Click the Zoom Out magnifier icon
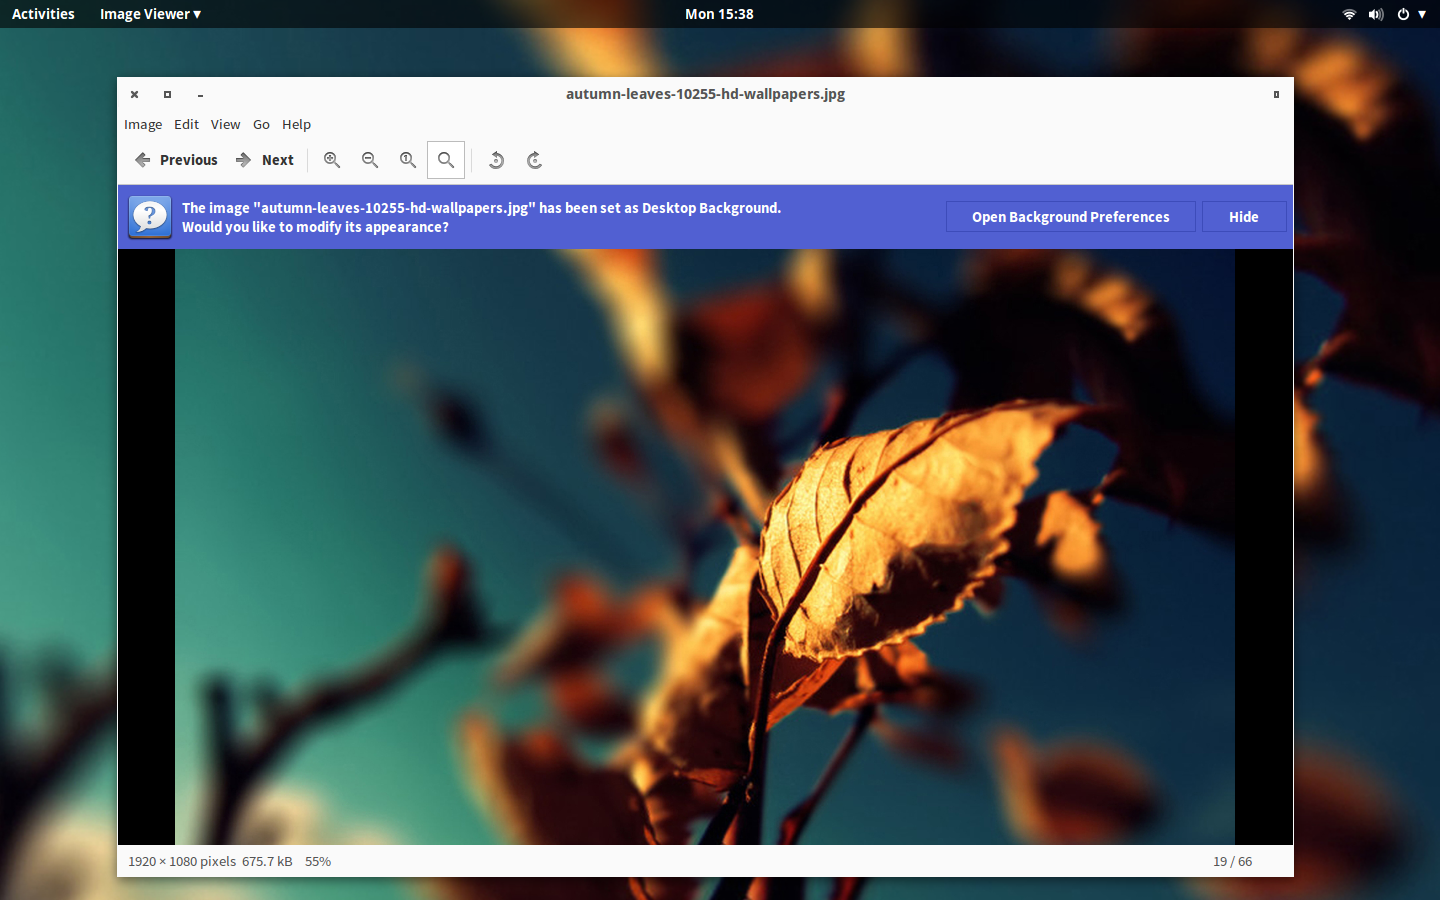 tap(370, 160)
